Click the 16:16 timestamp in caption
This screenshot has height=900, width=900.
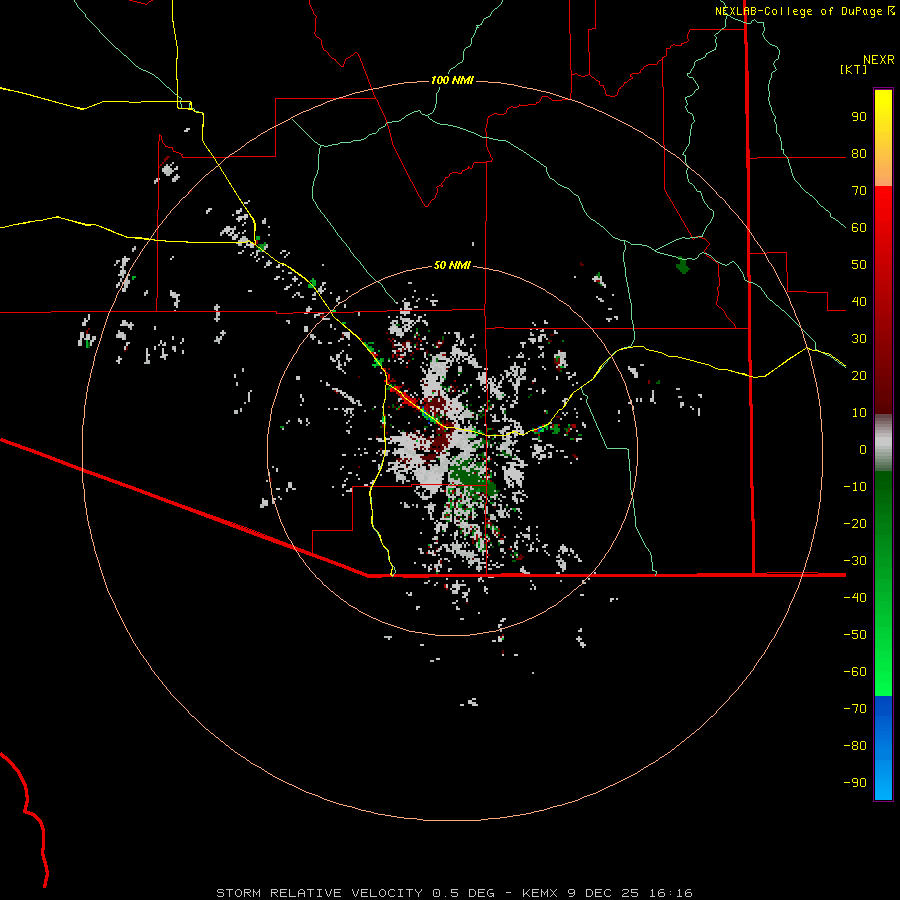coord(671,893)
